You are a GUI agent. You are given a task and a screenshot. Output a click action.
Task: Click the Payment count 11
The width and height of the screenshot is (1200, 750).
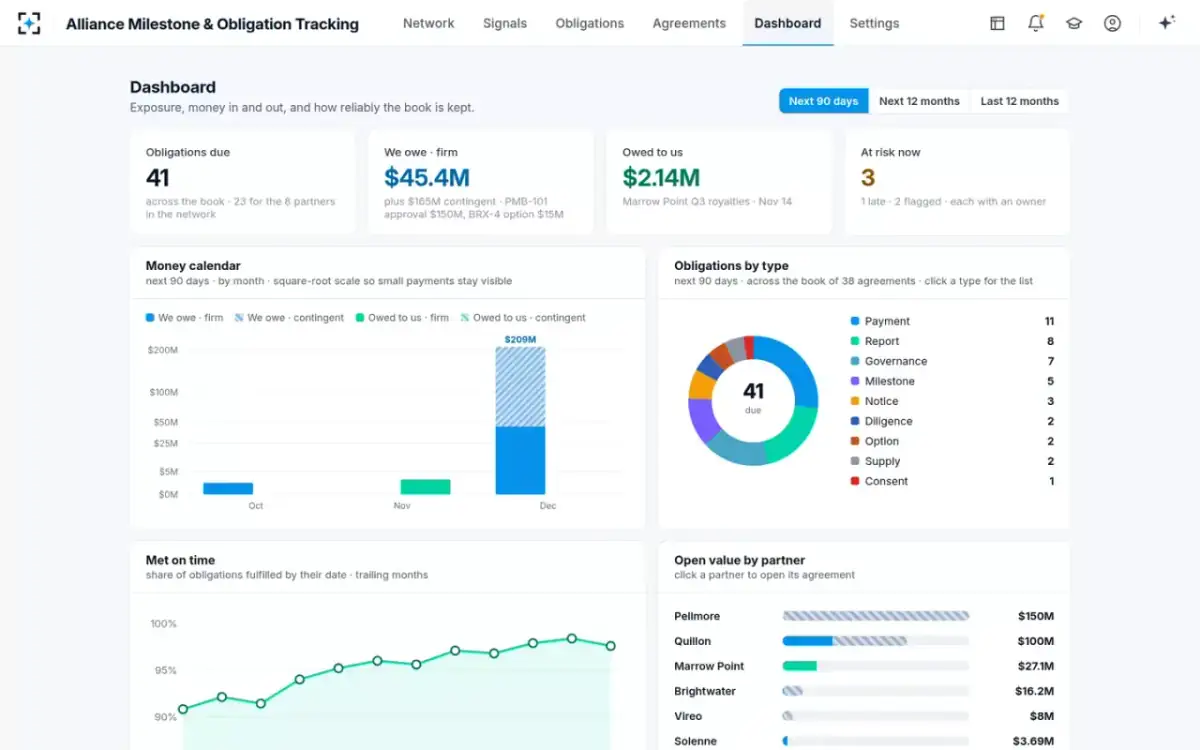[1049, 321]
